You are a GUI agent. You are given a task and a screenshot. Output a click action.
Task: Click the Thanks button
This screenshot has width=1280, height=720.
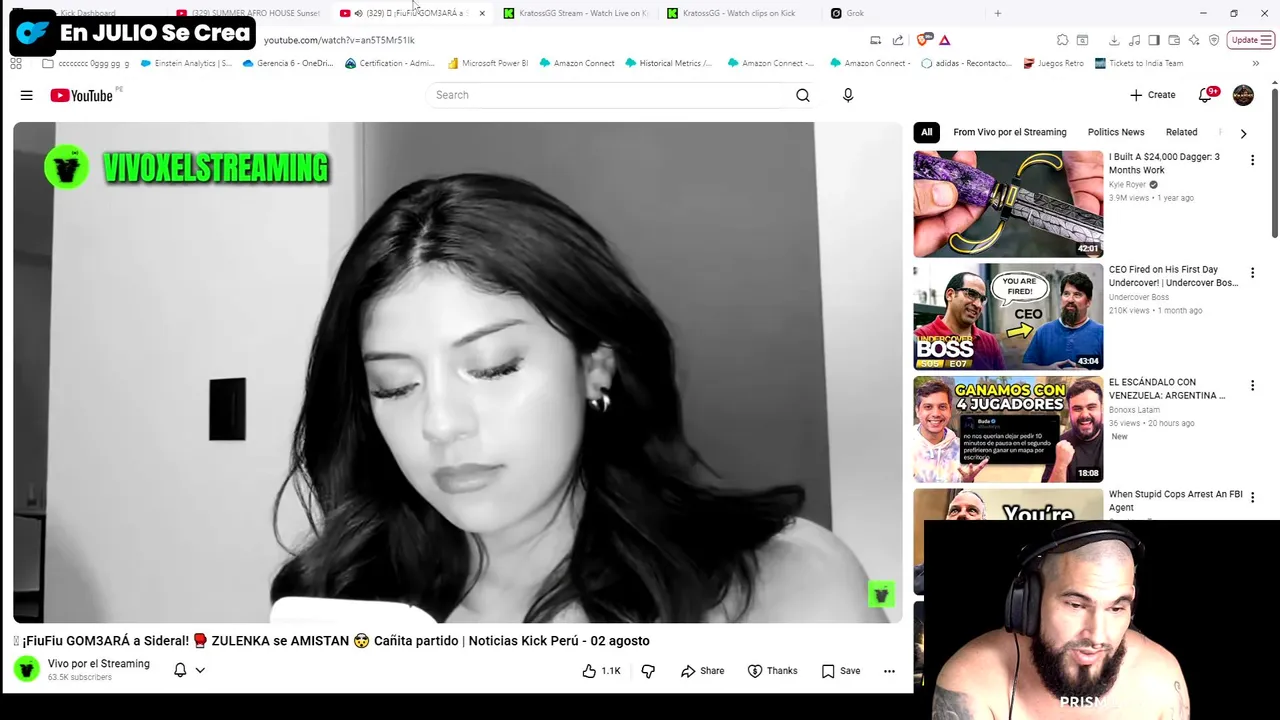click(x=774, y=671)
